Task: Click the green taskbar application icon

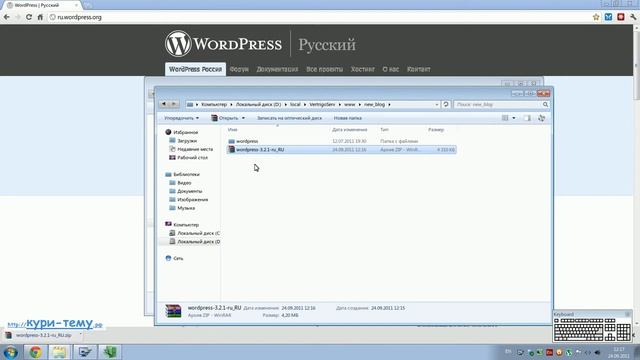Action: (109, 352)
